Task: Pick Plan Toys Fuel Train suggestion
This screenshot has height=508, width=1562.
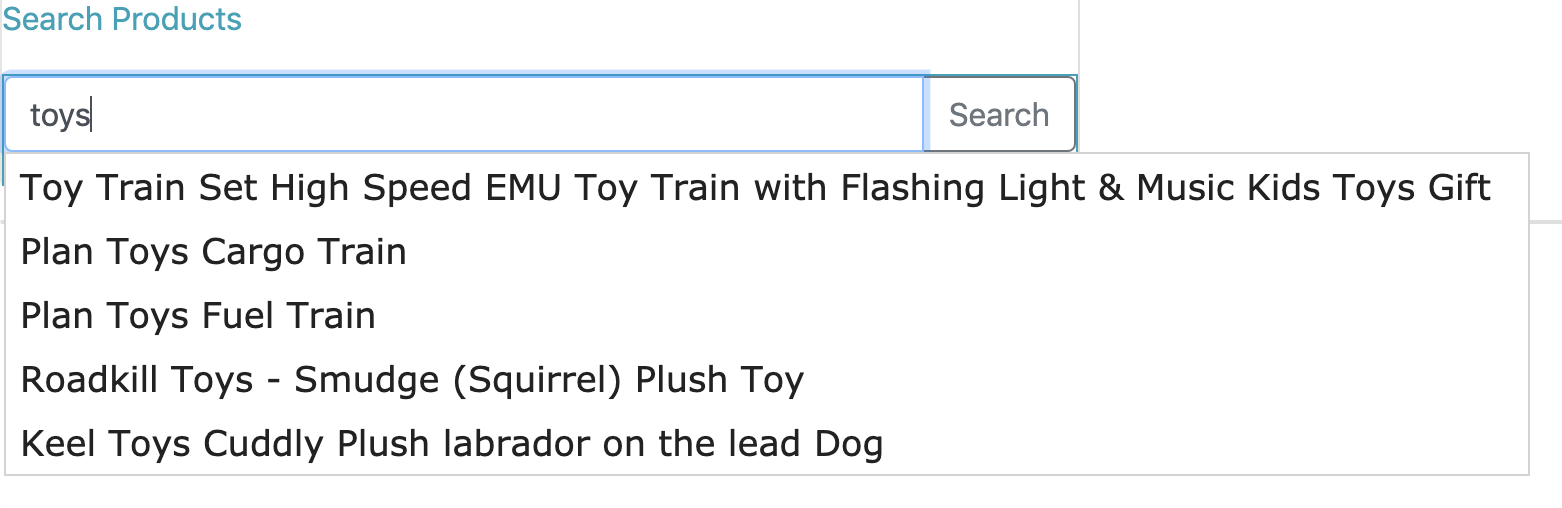Action: pyautogui.click(x=767, y=315)
